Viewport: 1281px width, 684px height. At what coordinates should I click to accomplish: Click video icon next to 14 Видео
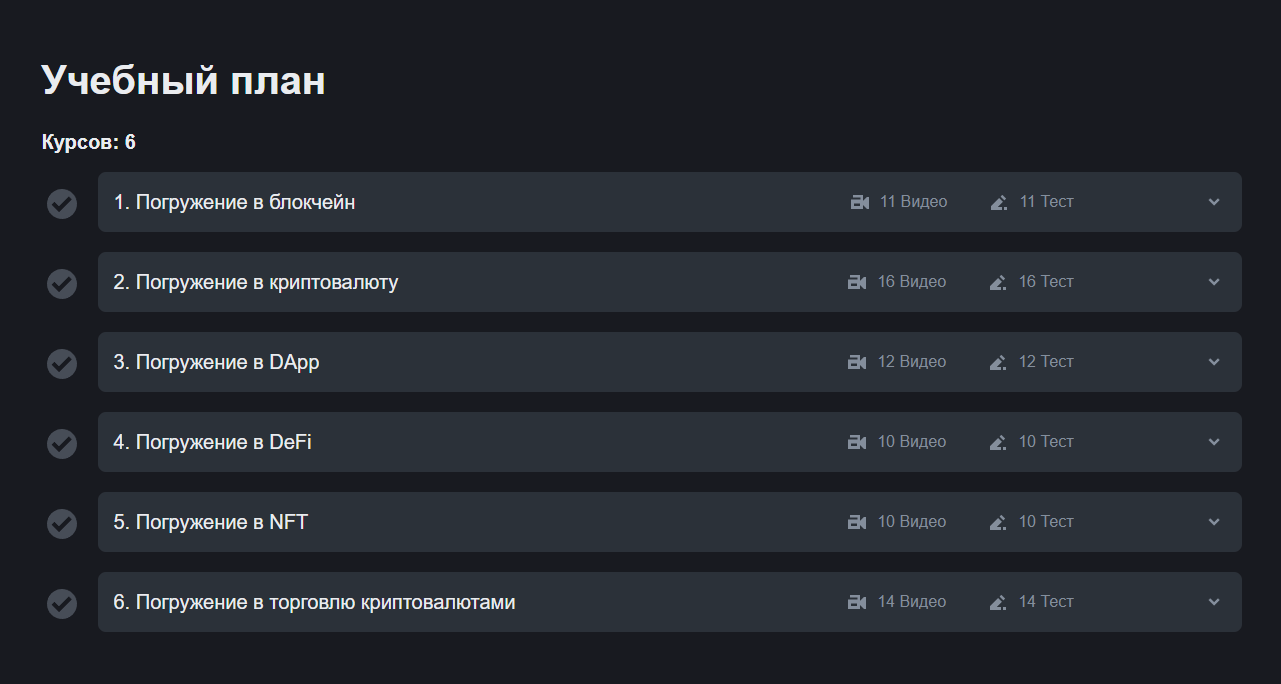[x=857, y=602]
